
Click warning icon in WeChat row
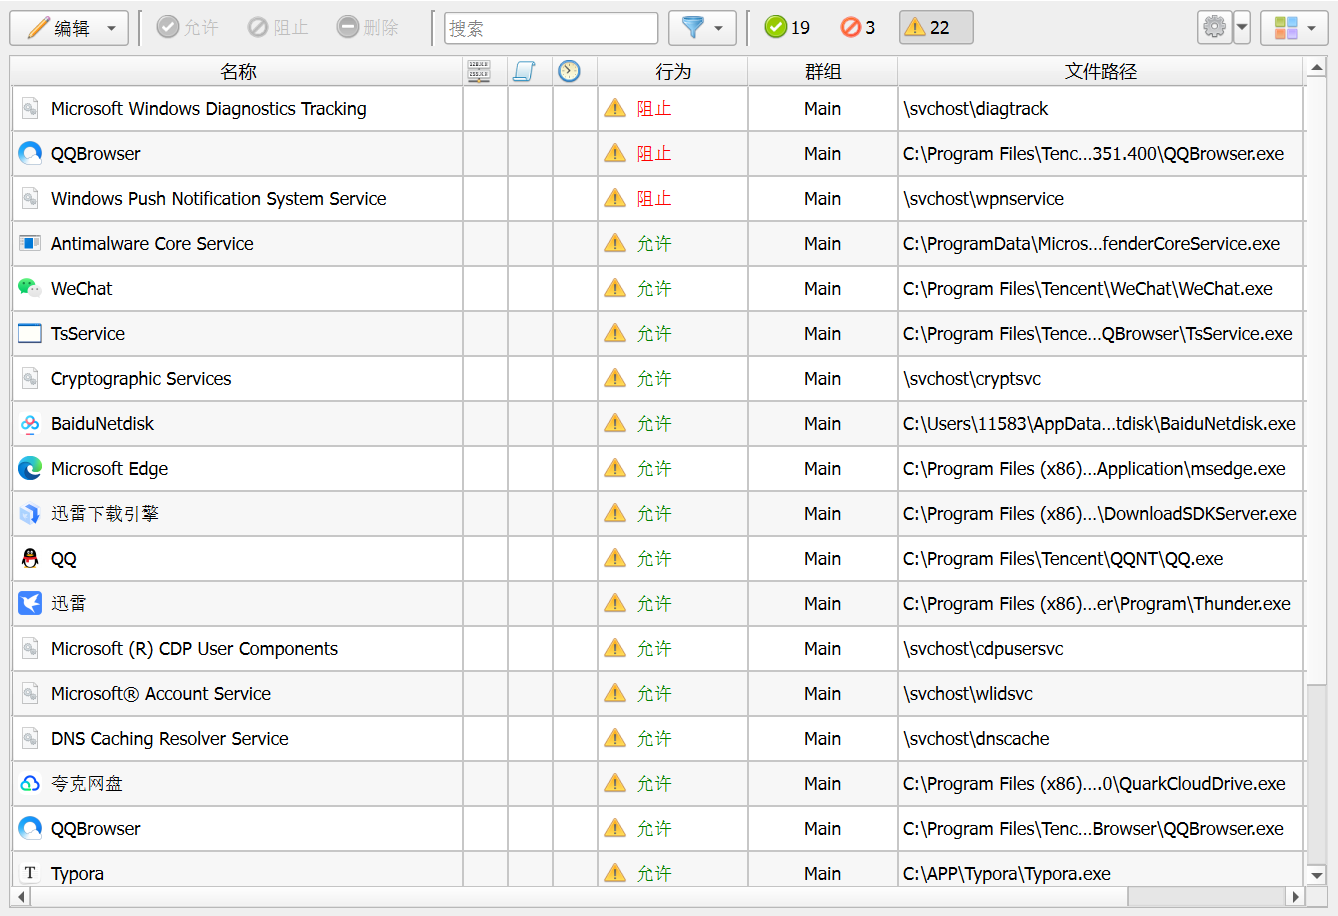coord(615,288)
